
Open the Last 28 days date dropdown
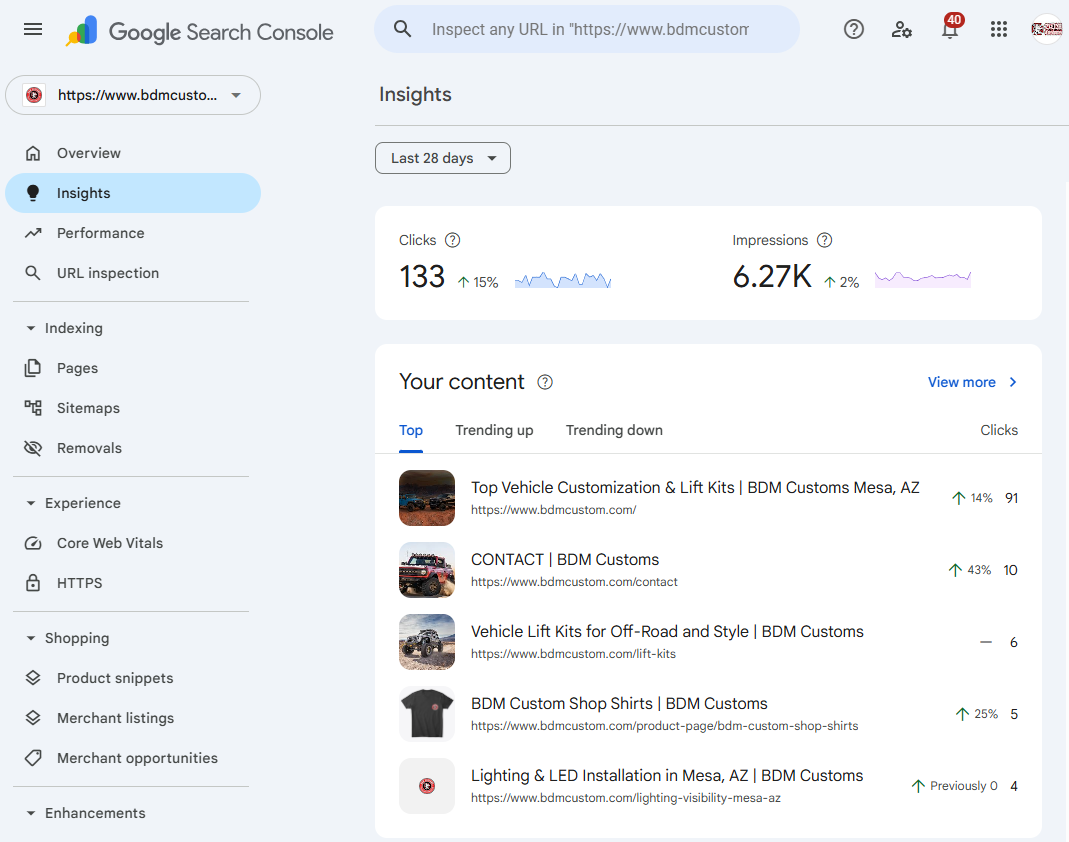pos(442,158)
